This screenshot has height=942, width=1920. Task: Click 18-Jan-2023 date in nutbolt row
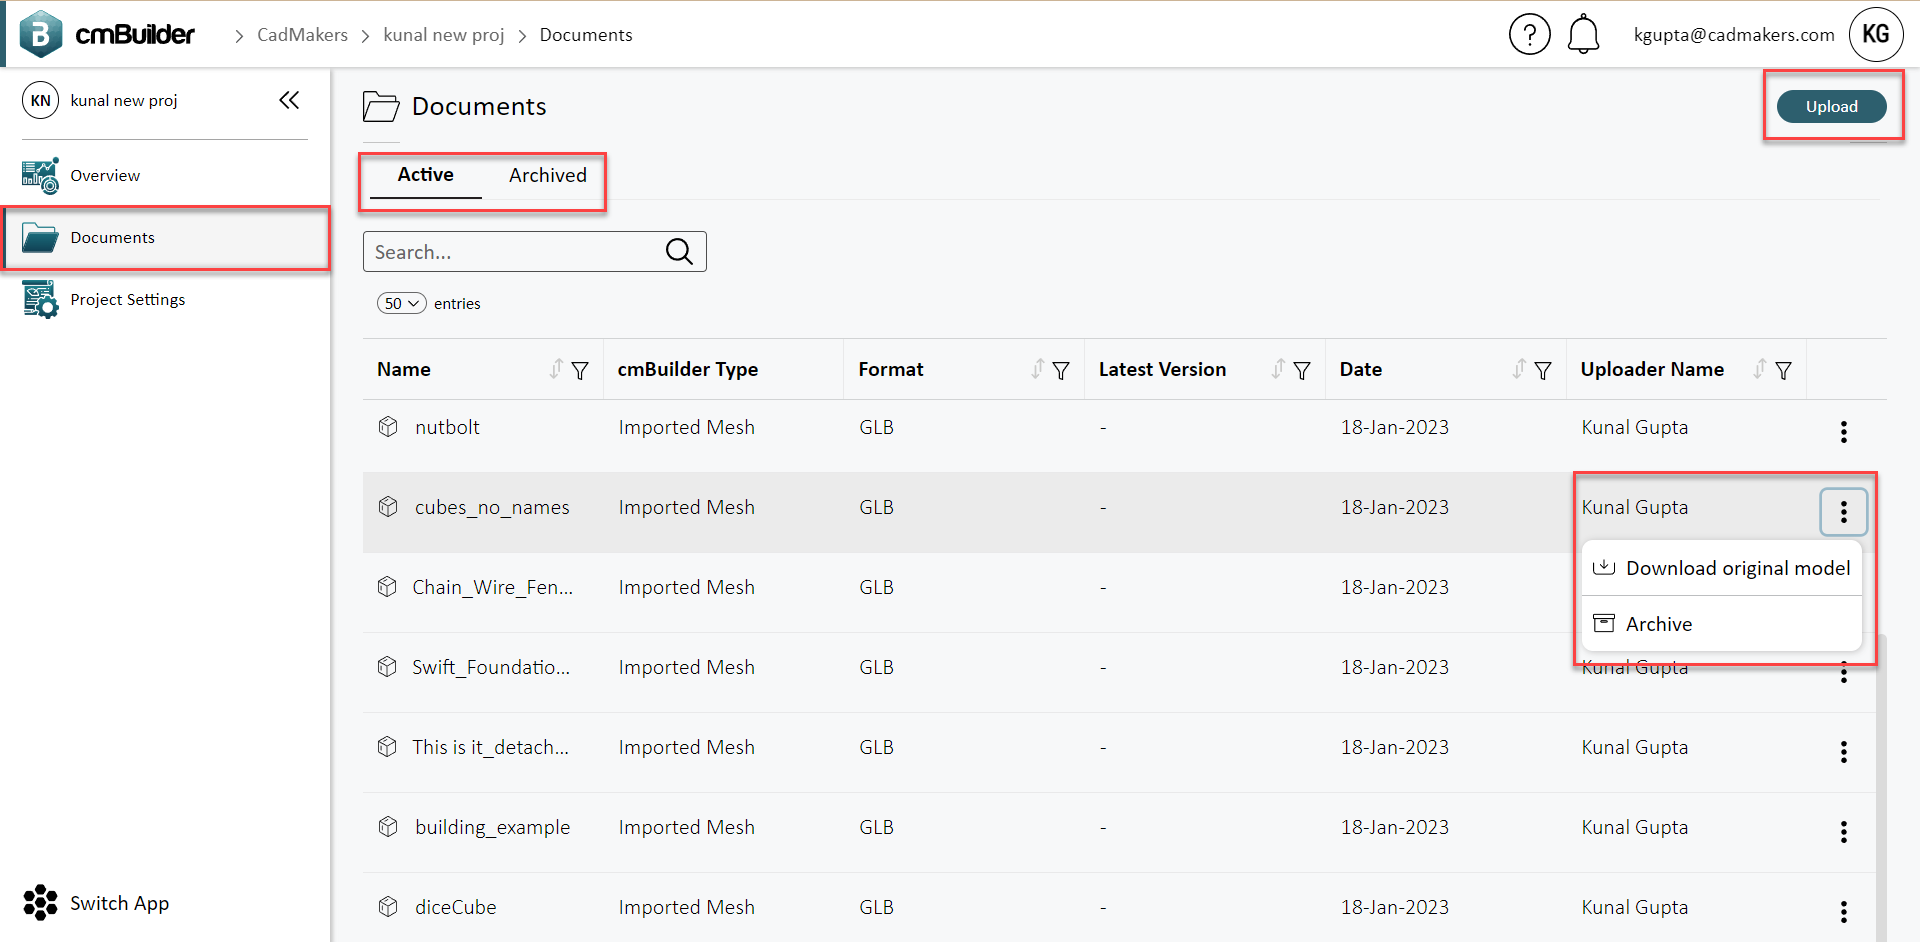[1395, 427]
